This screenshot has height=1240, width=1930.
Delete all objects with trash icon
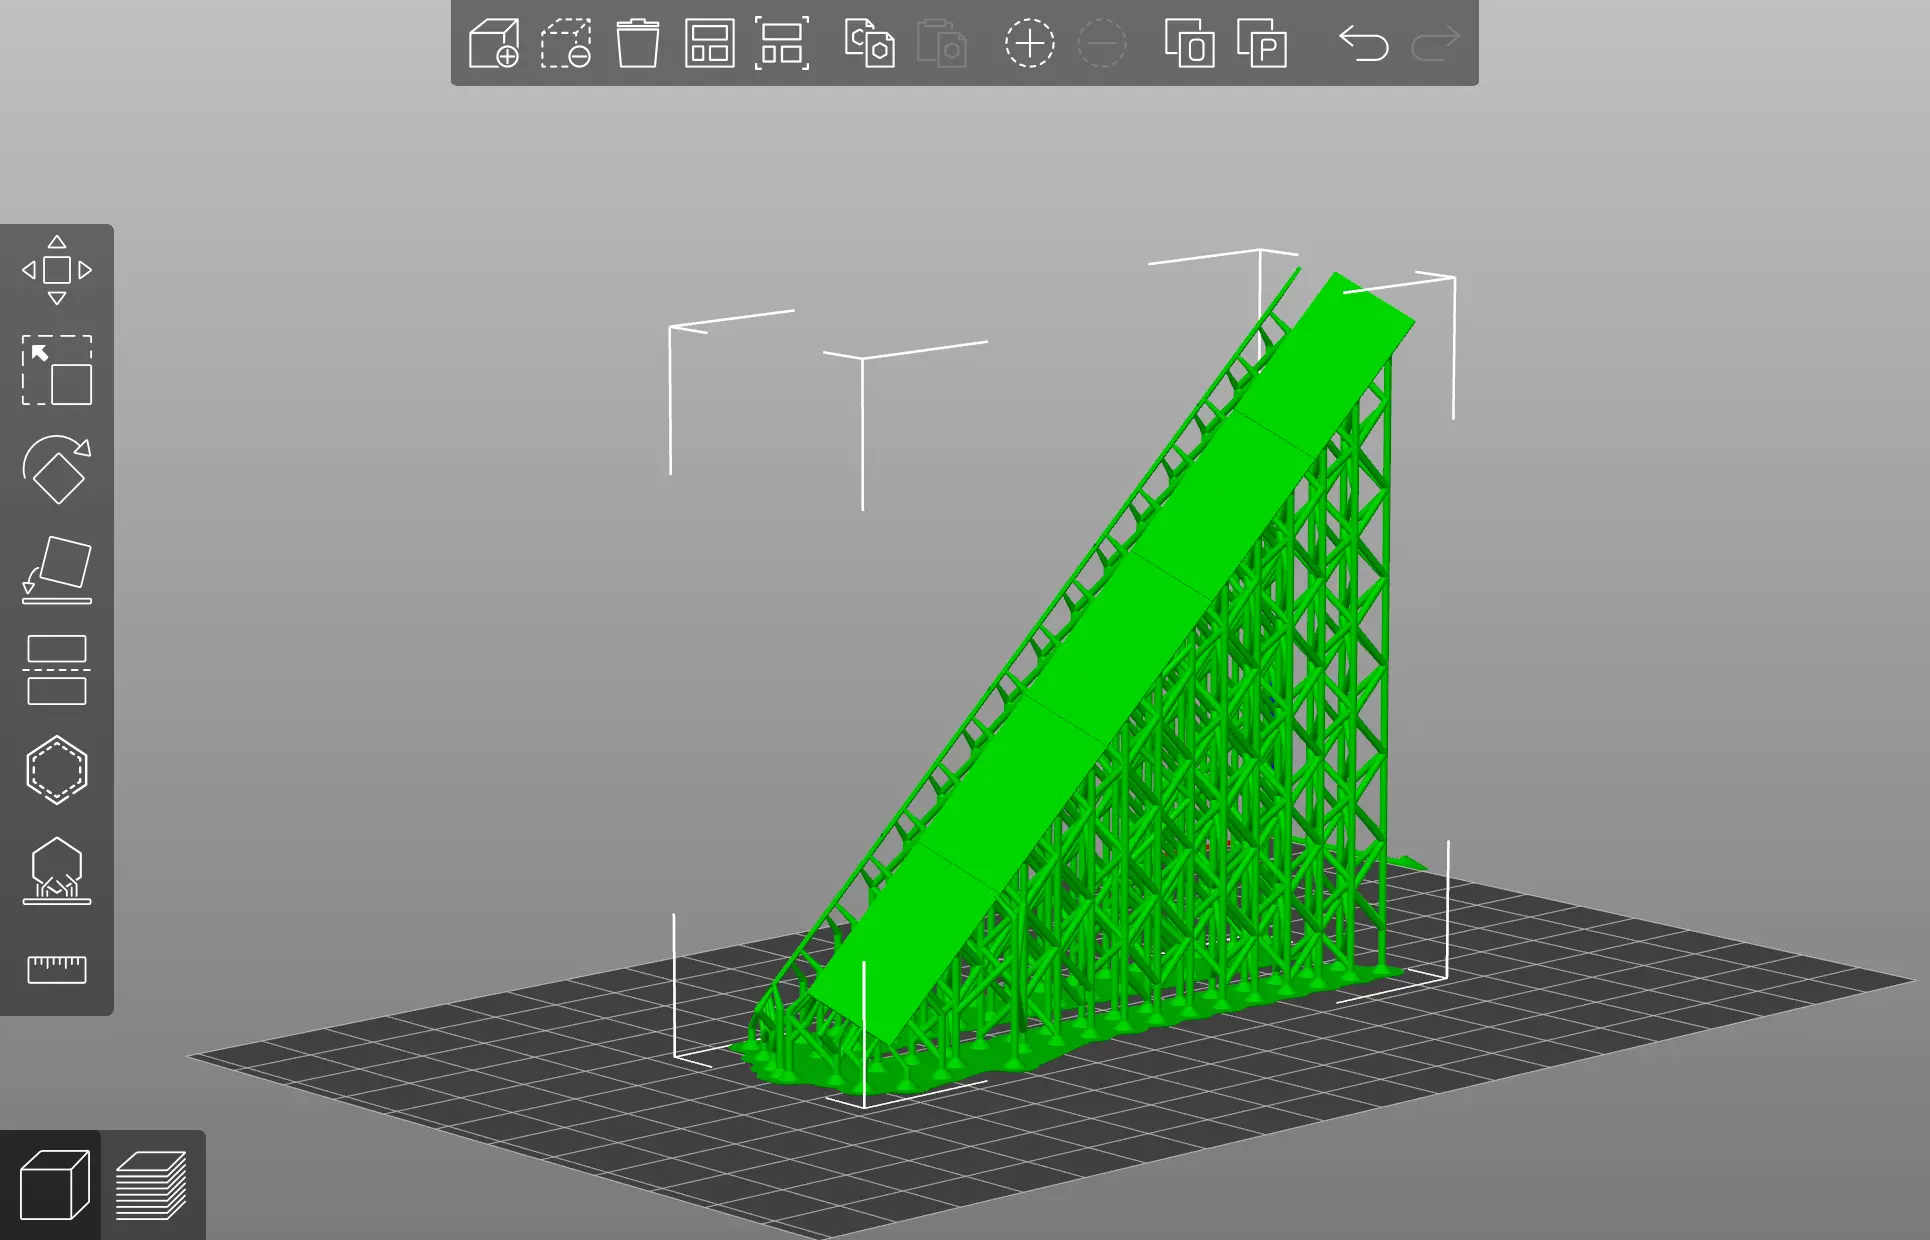(638, 44)
